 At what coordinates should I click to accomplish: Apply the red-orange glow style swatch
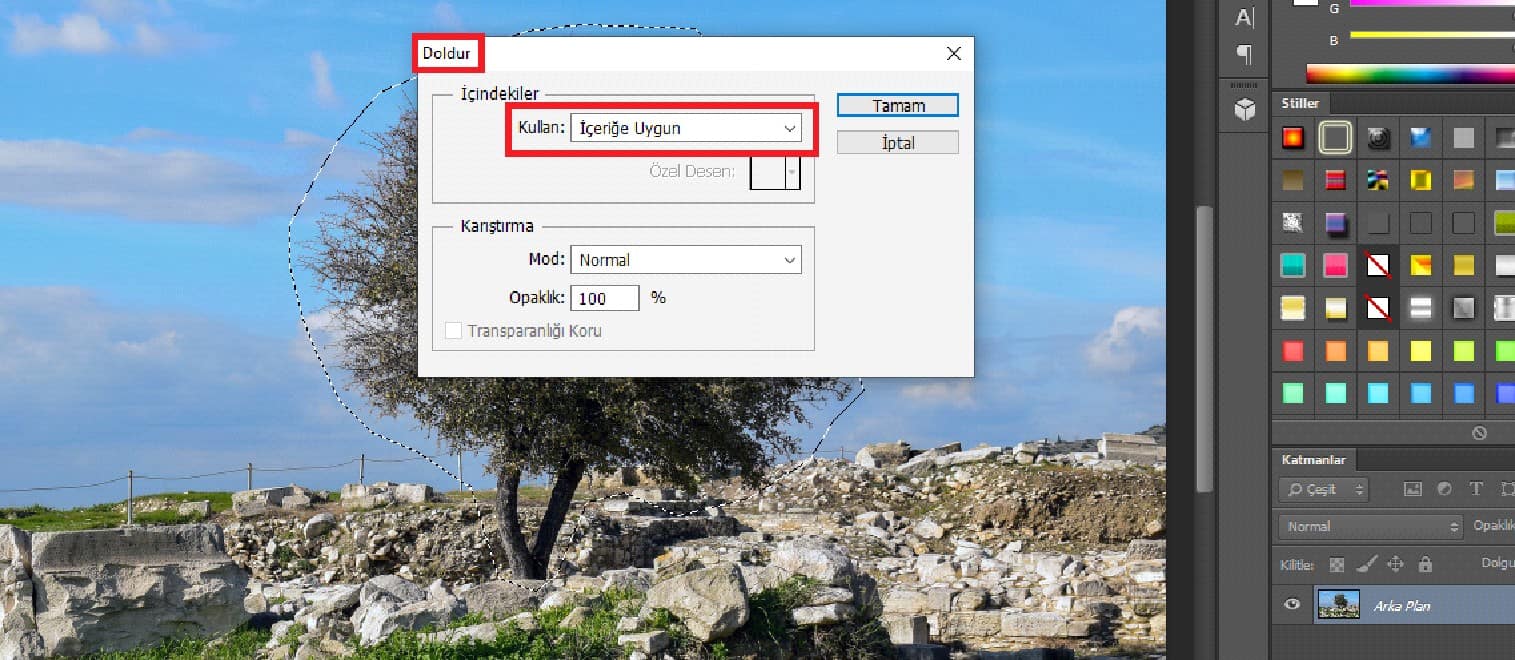(x=1292, y=137)
